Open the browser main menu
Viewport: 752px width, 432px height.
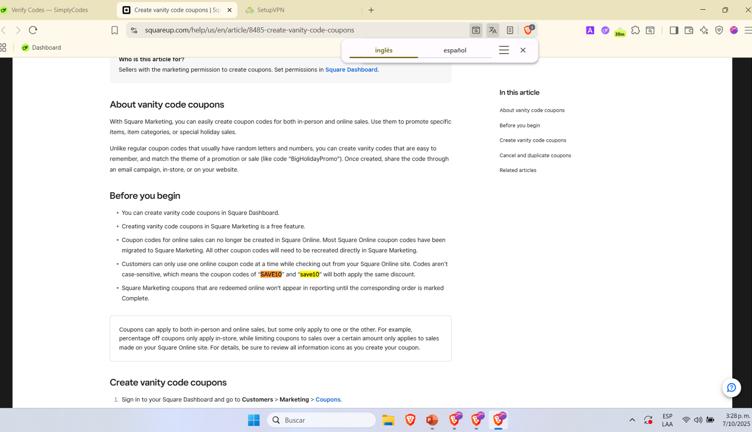(748, 30)
